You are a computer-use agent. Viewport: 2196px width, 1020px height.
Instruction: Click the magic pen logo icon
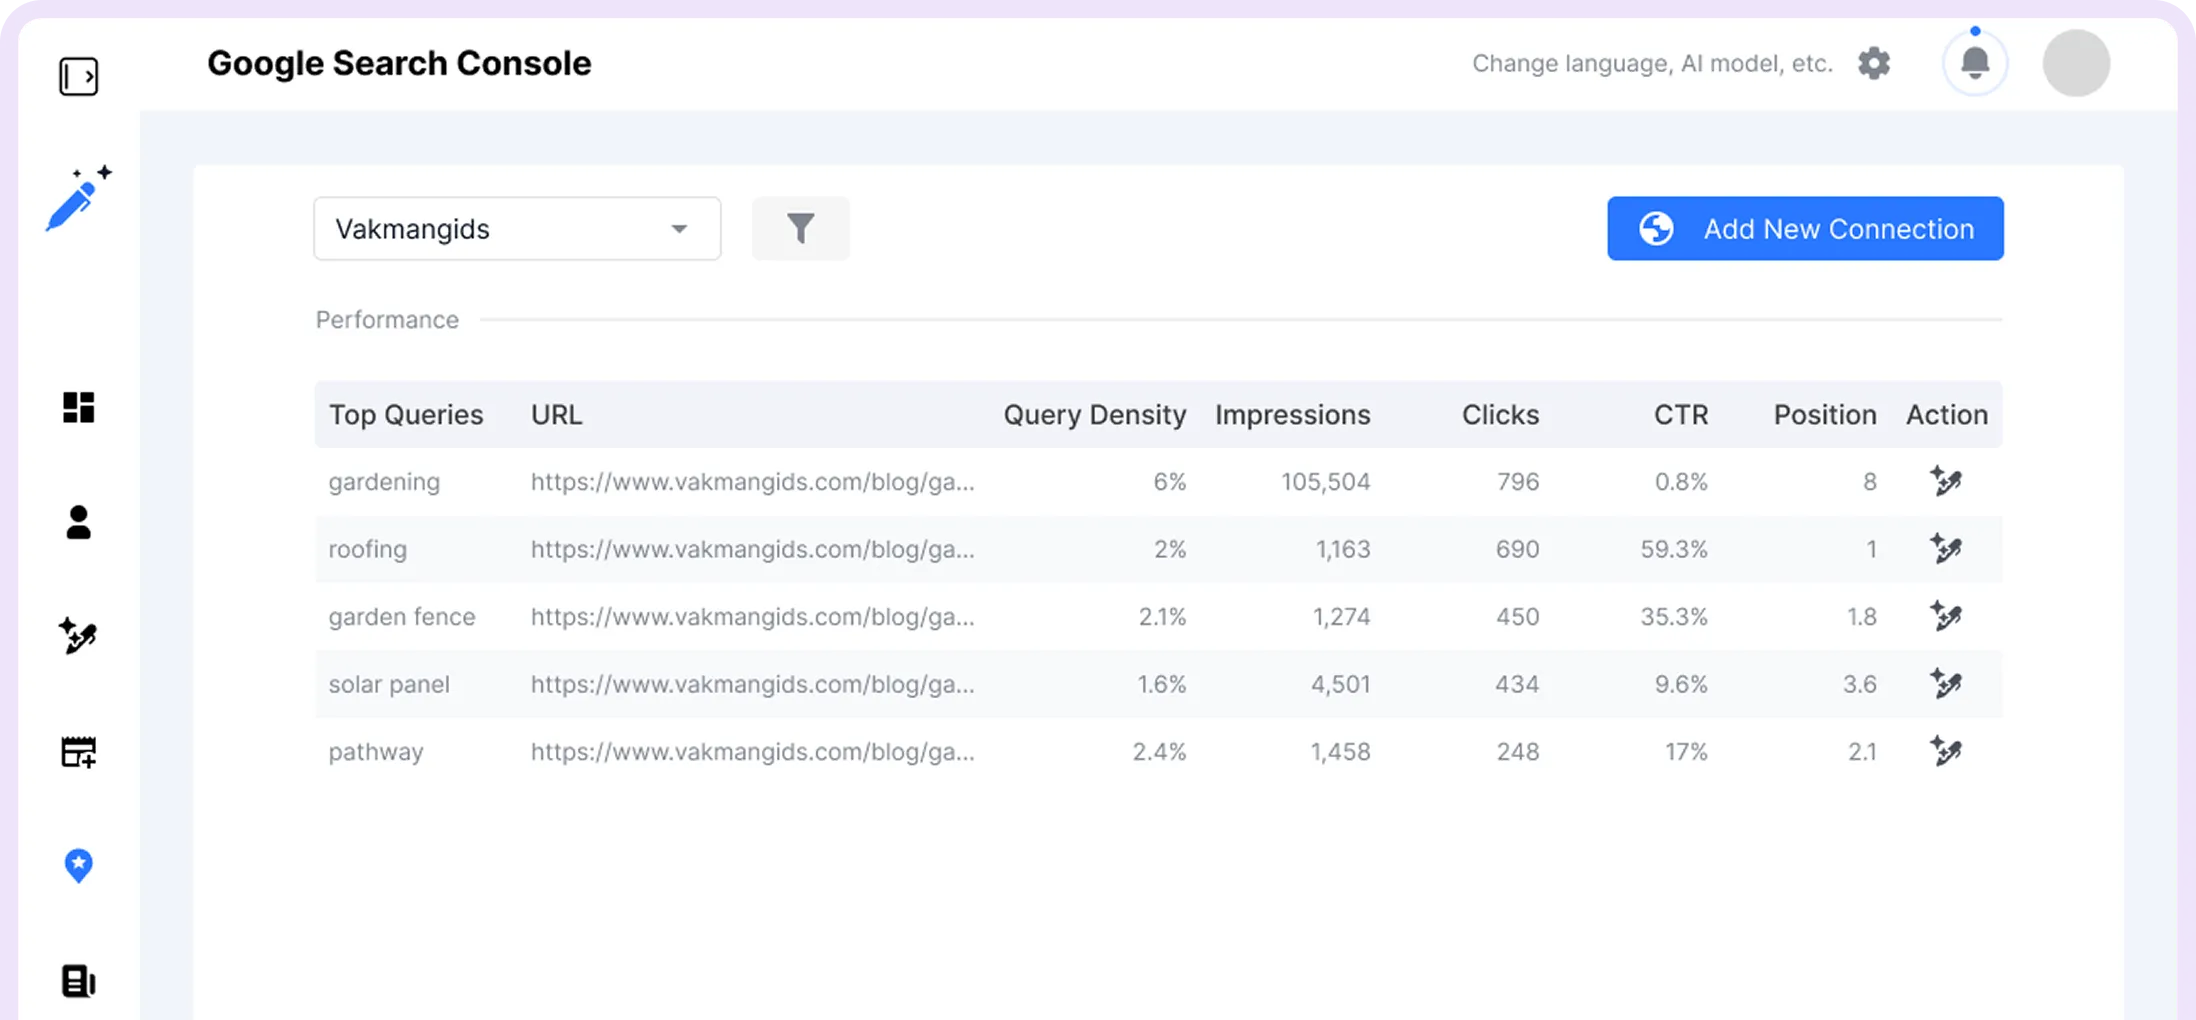click(78, 199)
